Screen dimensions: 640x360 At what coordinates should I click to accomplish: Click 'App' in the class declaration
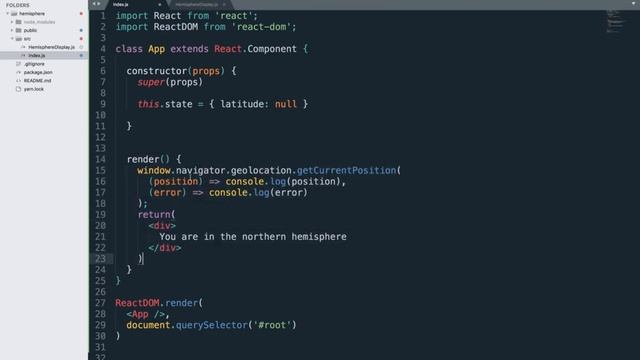156,49
